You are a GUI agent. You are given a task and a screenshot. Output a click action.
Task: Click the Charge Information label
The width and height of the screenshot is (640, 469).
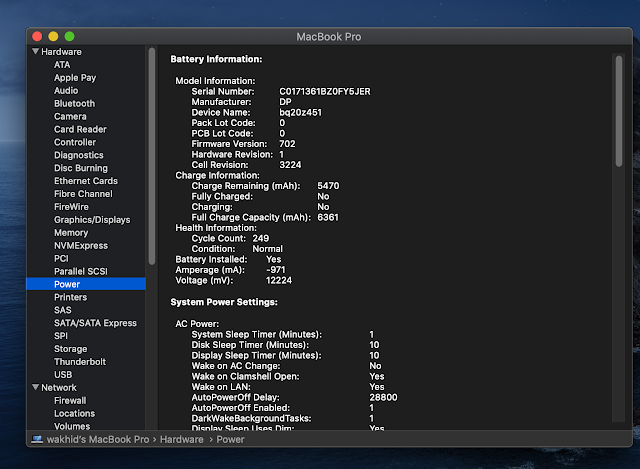(217, 176)
